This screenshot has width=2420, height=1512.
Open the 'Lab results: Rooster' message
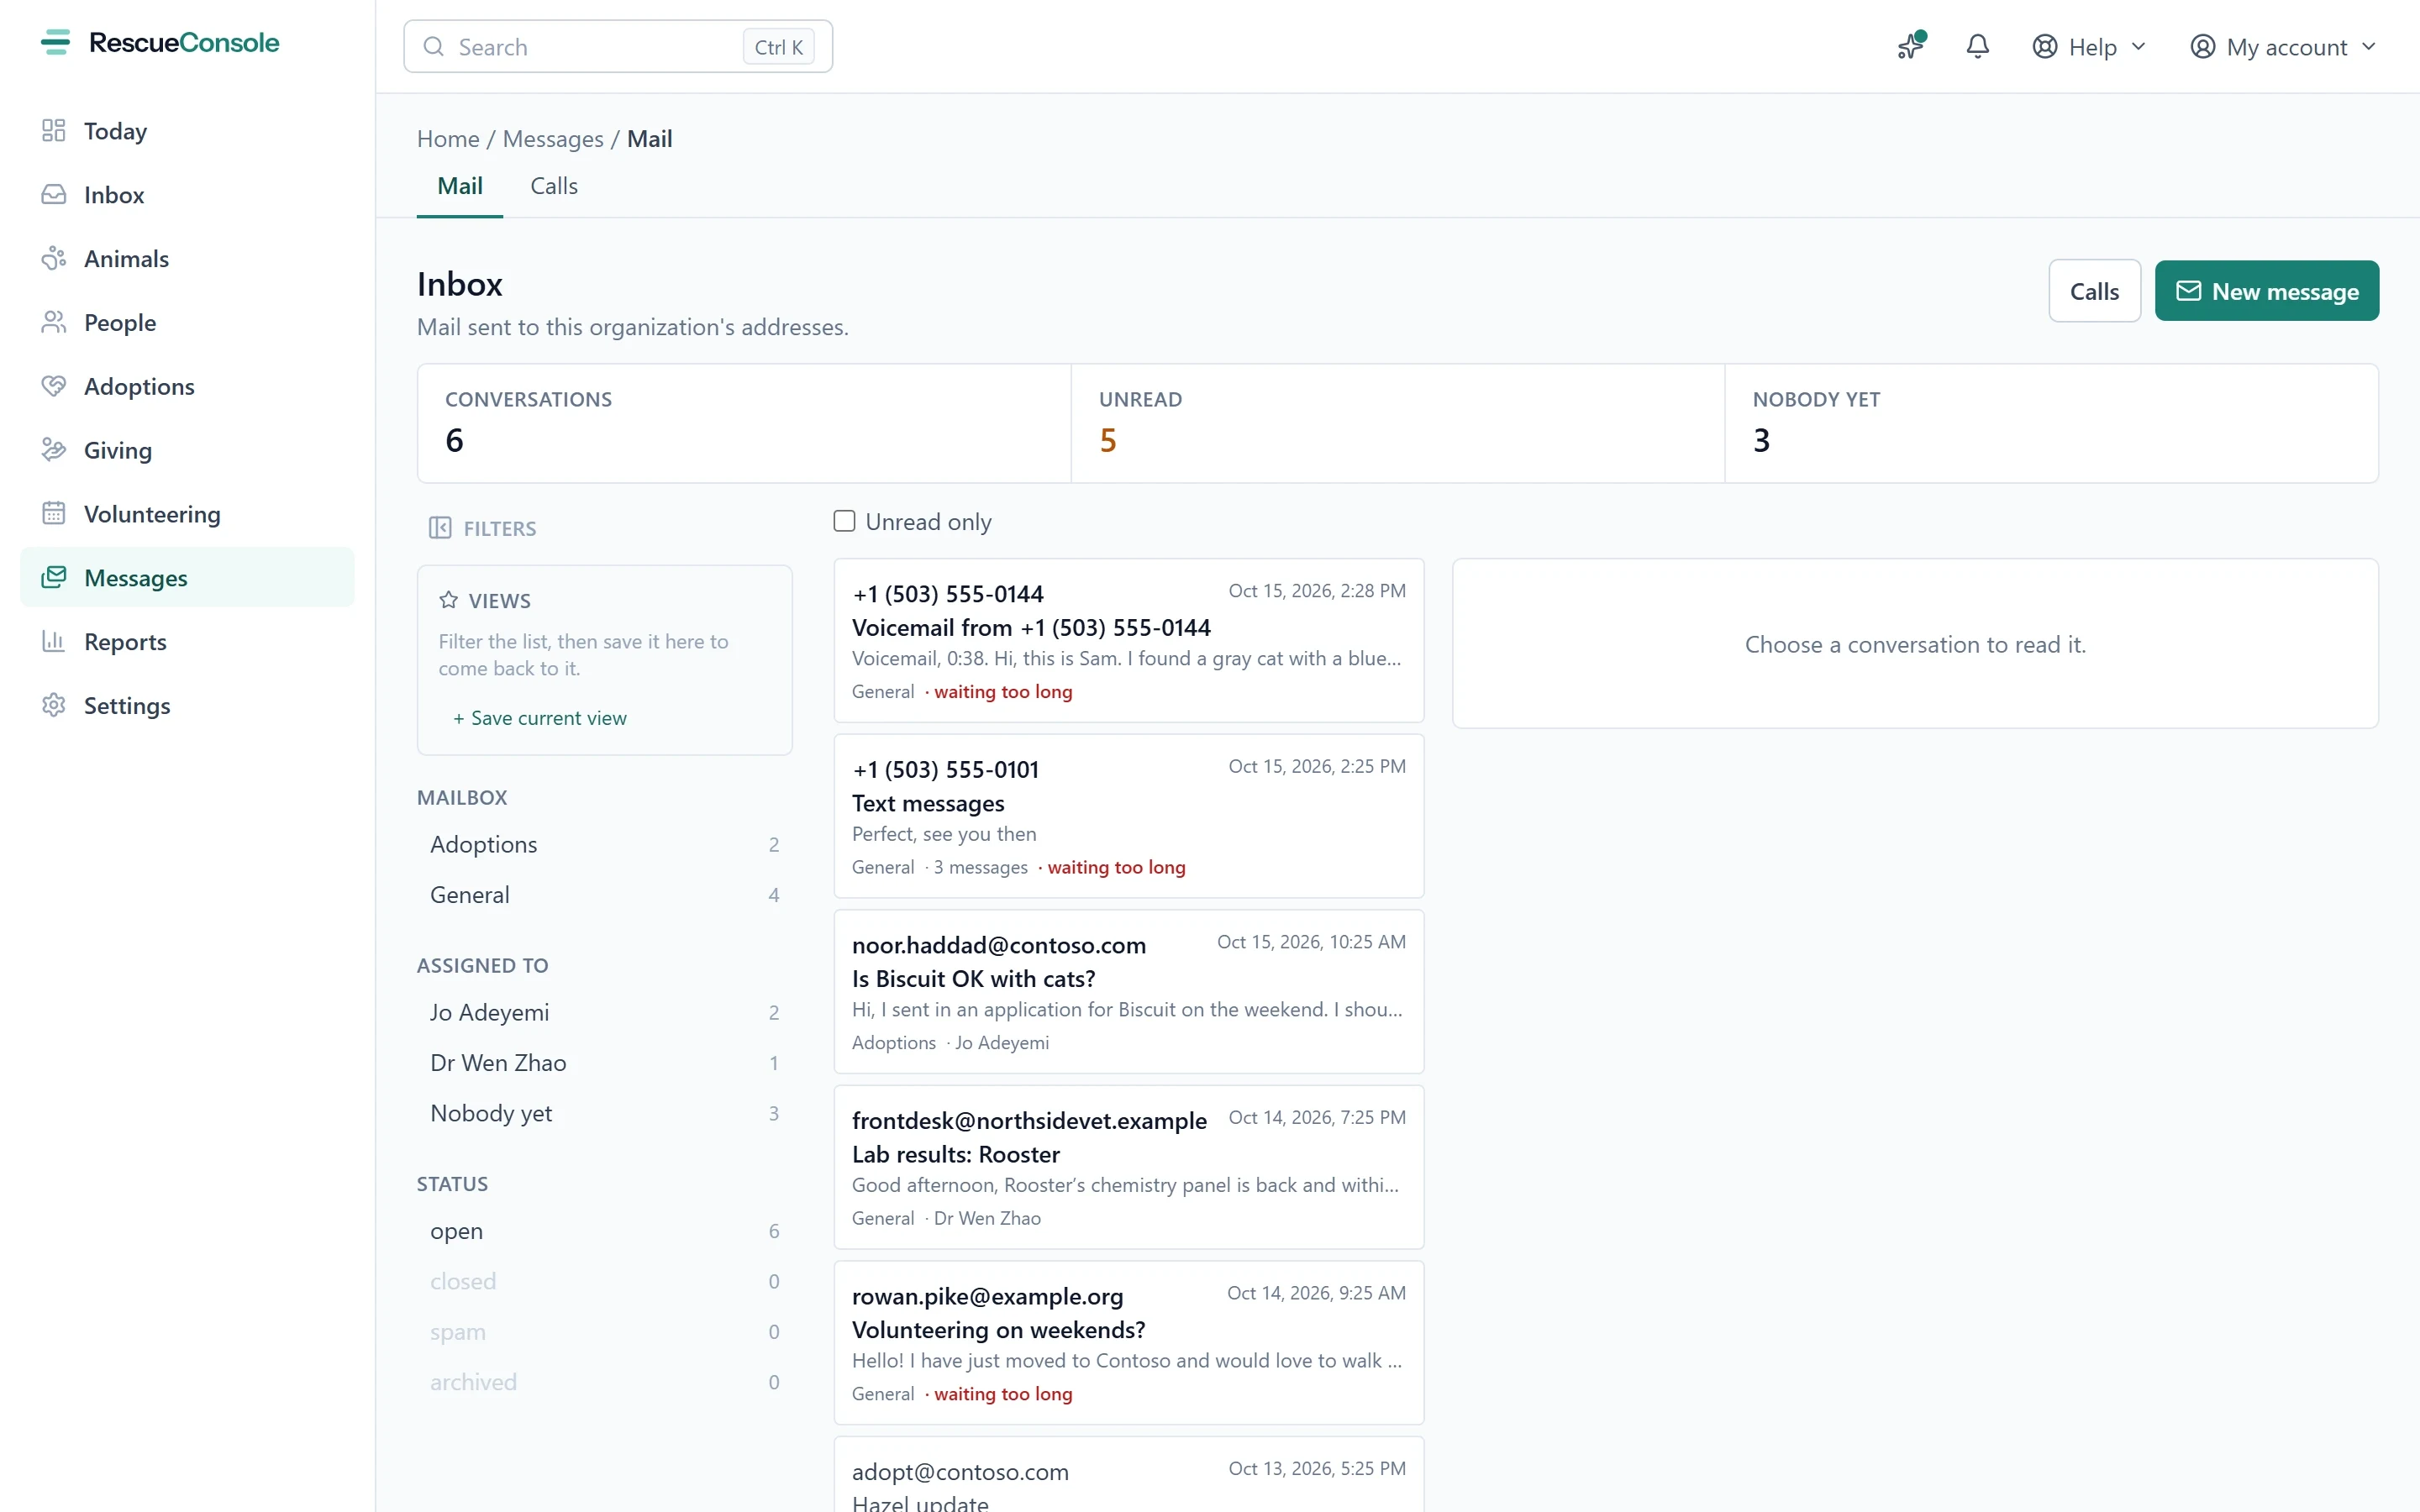tap(1129, 1167)
